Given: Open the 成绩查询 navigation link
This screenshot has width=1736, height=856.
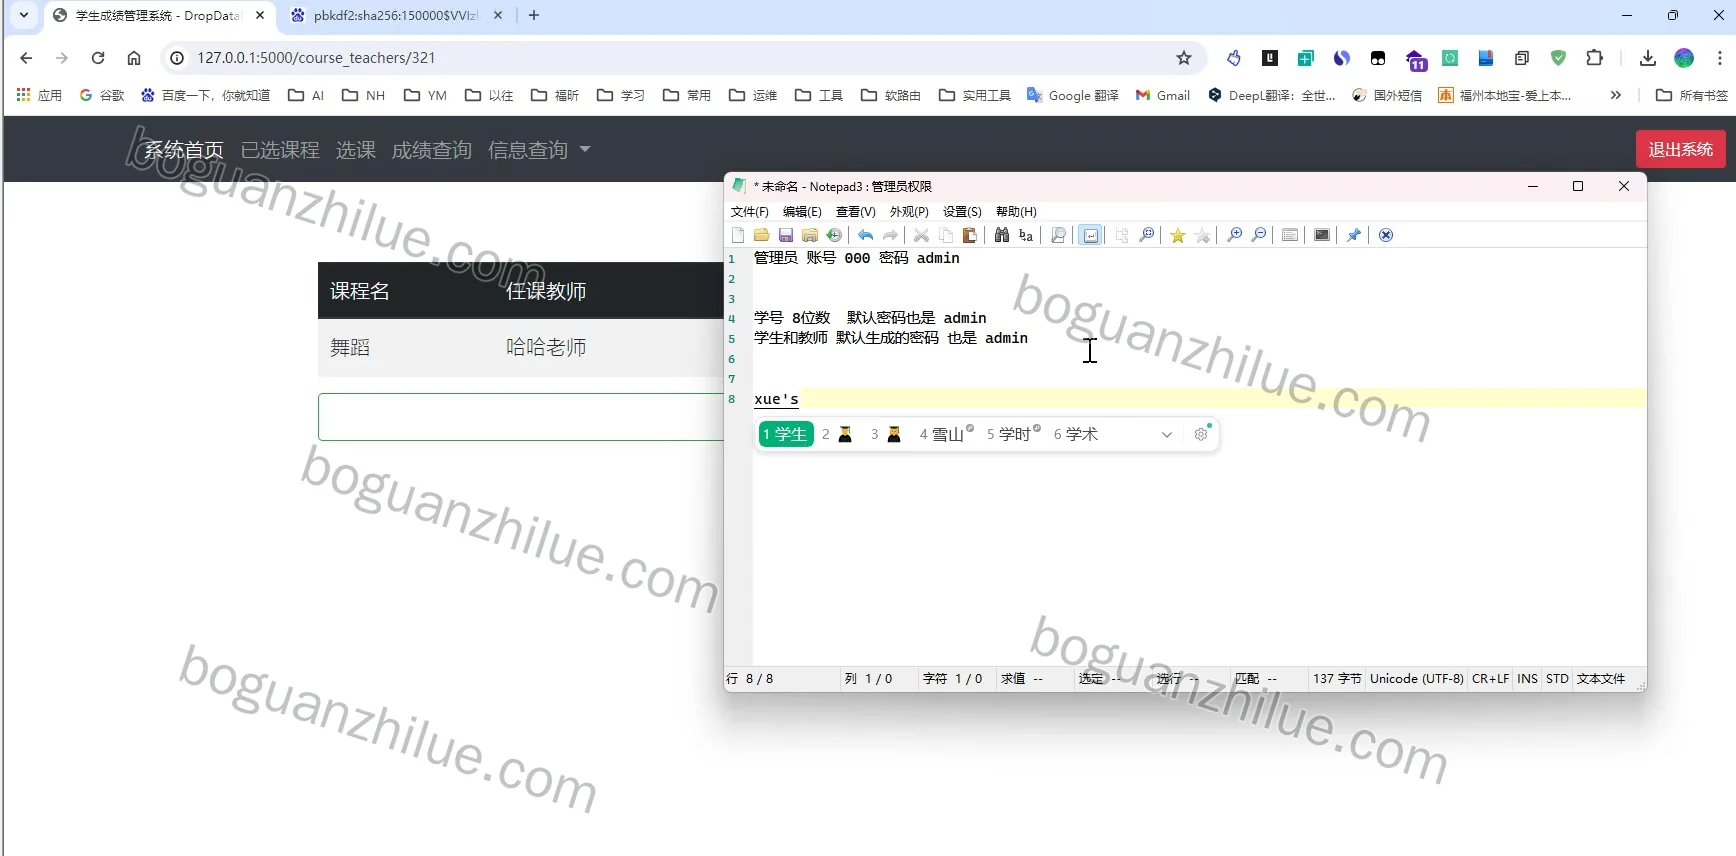Looking at the screenshot, I should pos(432,150).
